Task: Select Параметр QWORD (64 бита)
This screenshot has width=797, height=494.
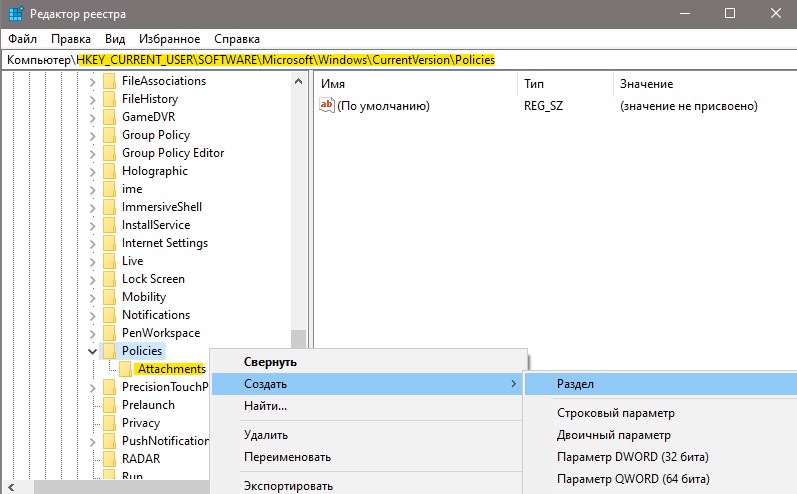Action: tap(661, 479)
